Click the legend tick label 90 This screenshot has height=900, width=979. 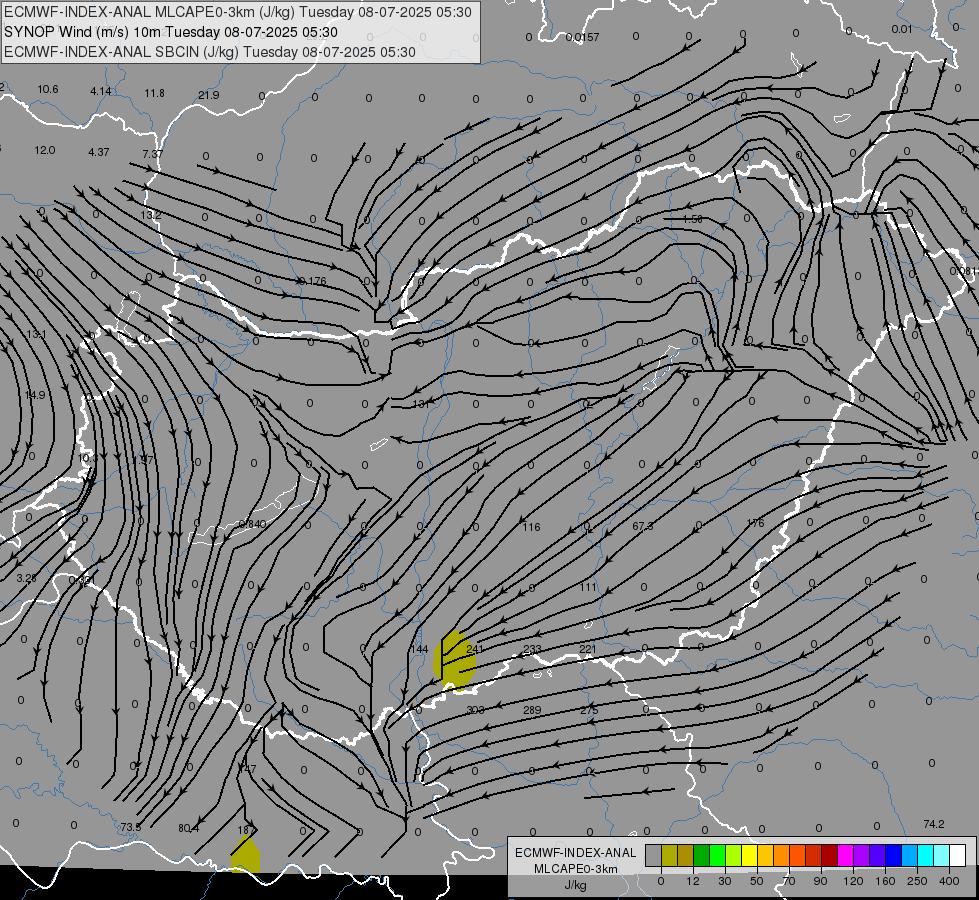tap(820, 881)
